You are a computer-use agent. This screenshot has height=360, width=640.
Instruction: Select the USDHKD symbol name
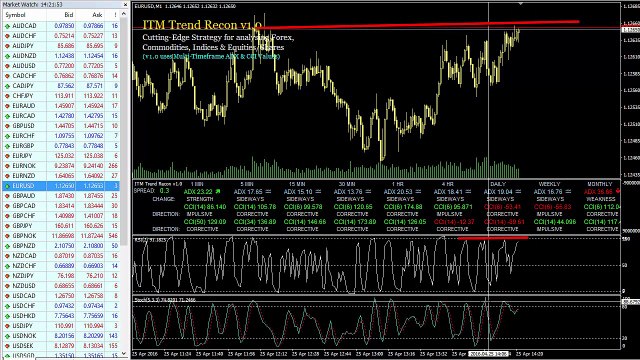coord(24,316)
